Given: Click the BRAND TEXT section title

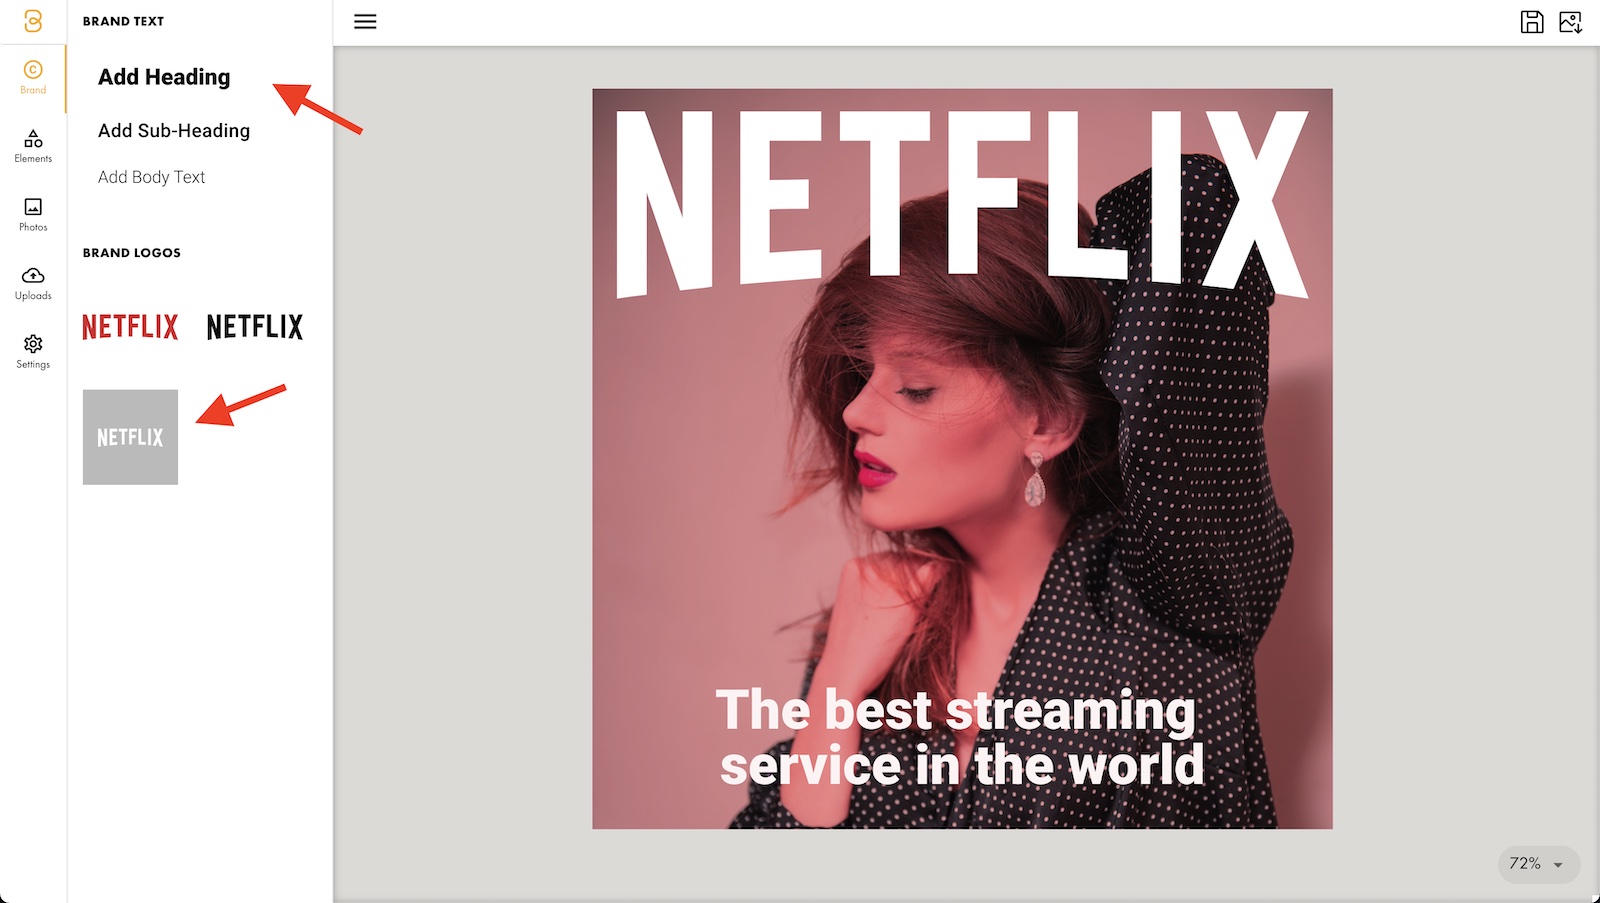Looking at the screenshot, I should click(123, 21).
